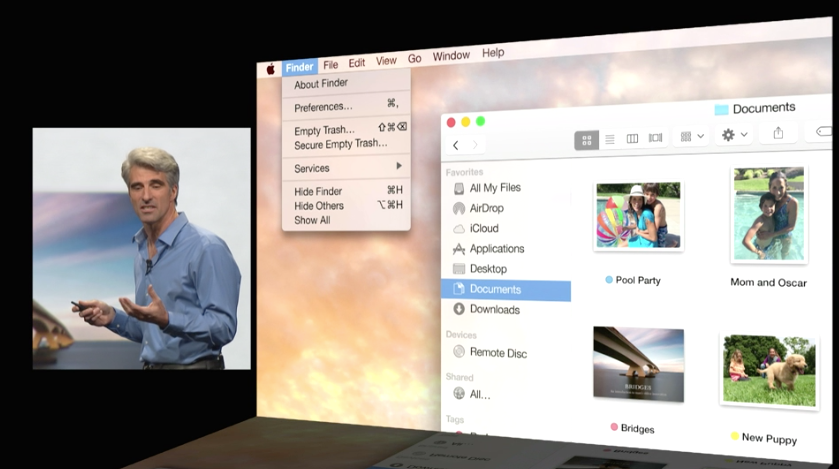
Task: Open the gear Action menu dropdown
Action: click(x=734, y=135)
